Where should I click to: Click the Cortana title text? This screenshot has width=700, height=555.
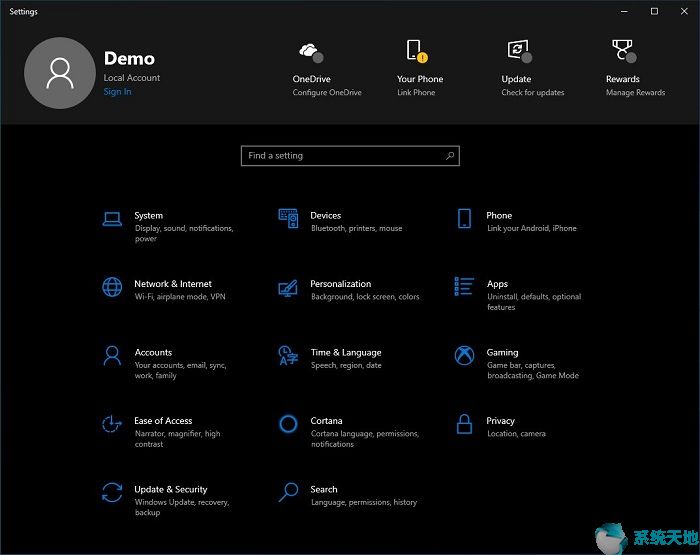[x=326, y=421]
